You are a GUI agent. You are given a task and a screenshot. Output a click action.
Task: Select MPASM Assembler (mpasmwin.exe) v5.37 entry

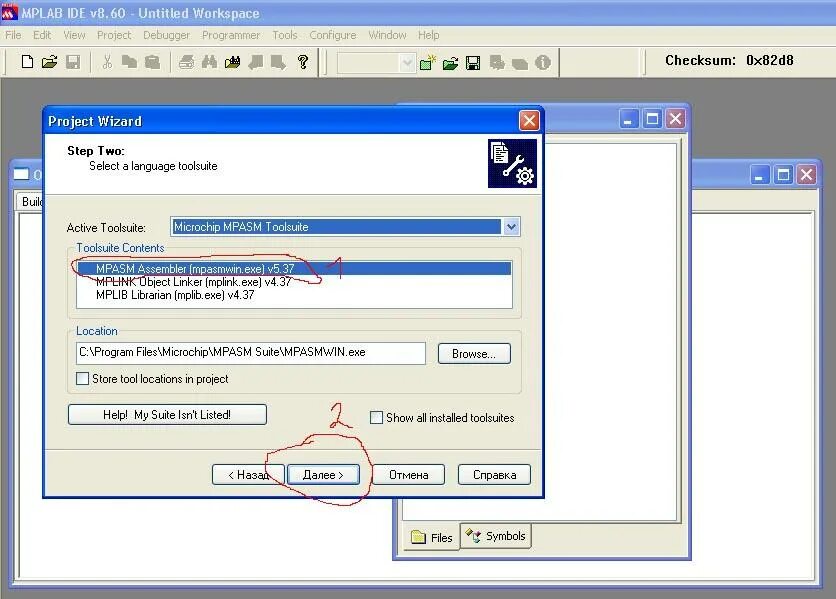294,268
